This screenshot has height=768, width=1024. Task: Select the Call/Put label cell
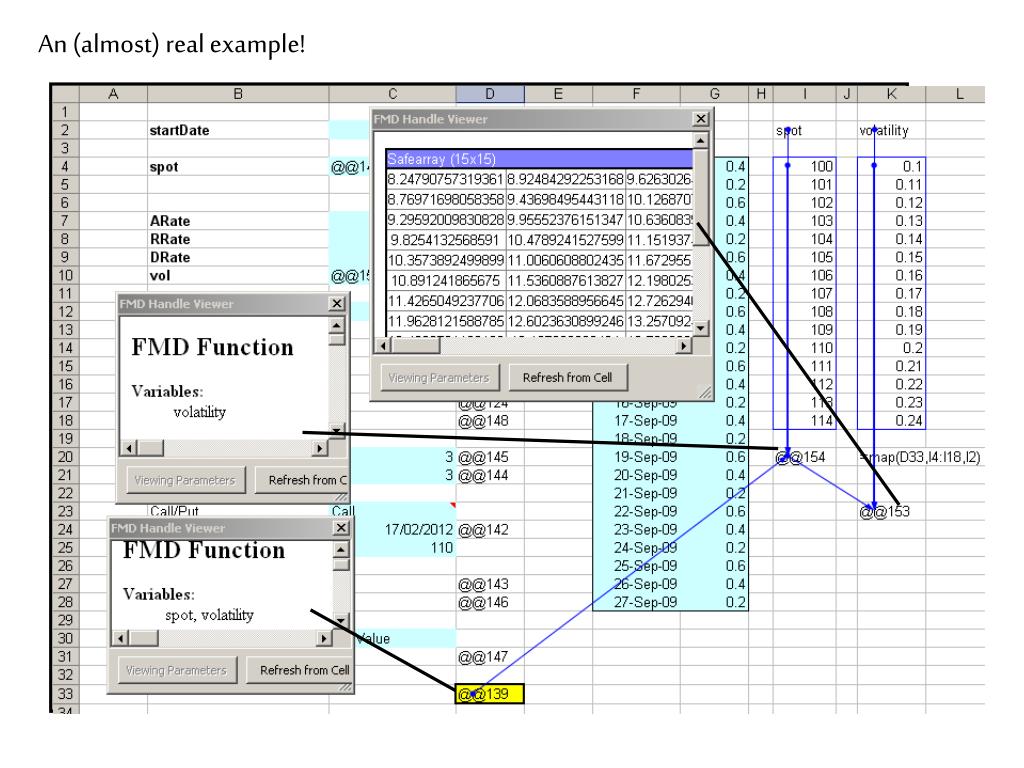tap(238, 511)
